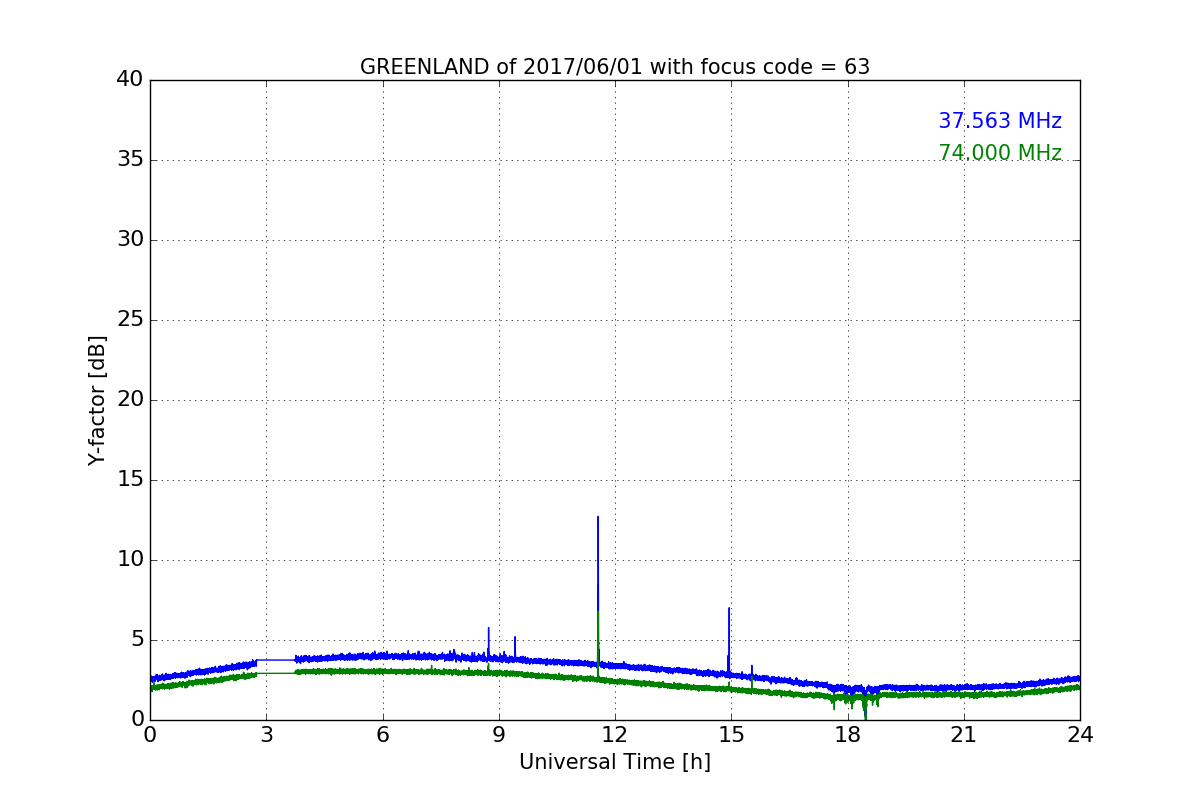Image resolution: width=1200 pixels, height=800 pixels.
Task: Click the blue spike just before 9 hours
Action: point(488,642)
